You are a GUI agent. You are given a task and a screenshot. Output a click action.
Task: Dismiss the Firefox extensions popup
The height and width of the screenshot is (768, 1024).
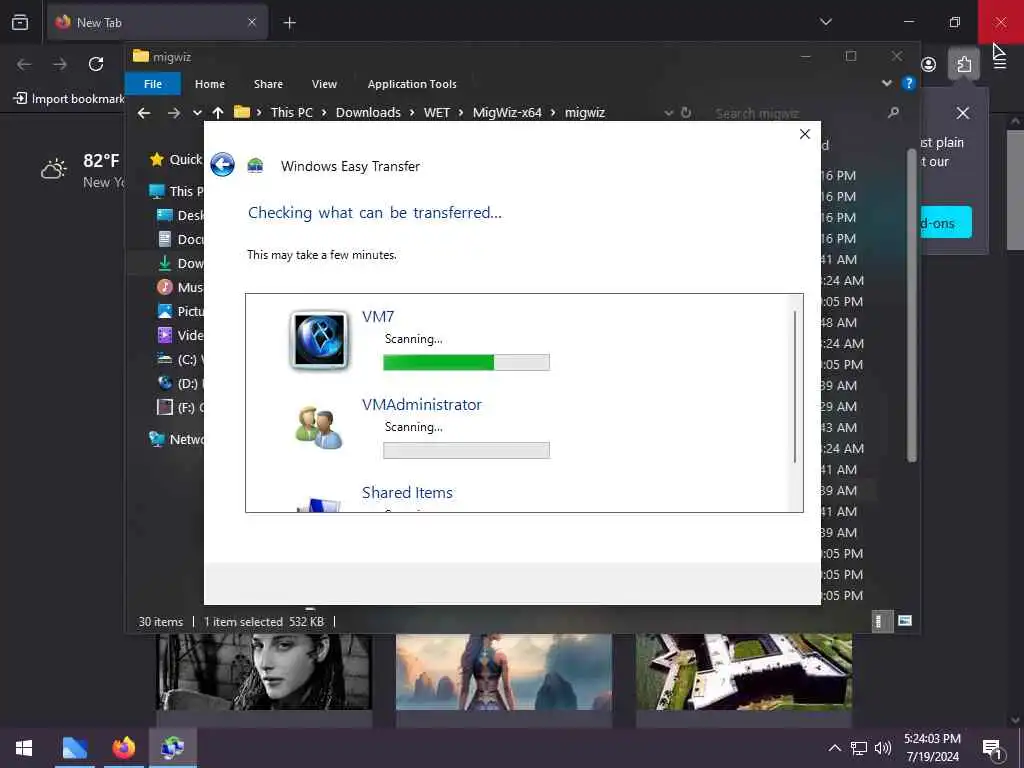[963, 113]
